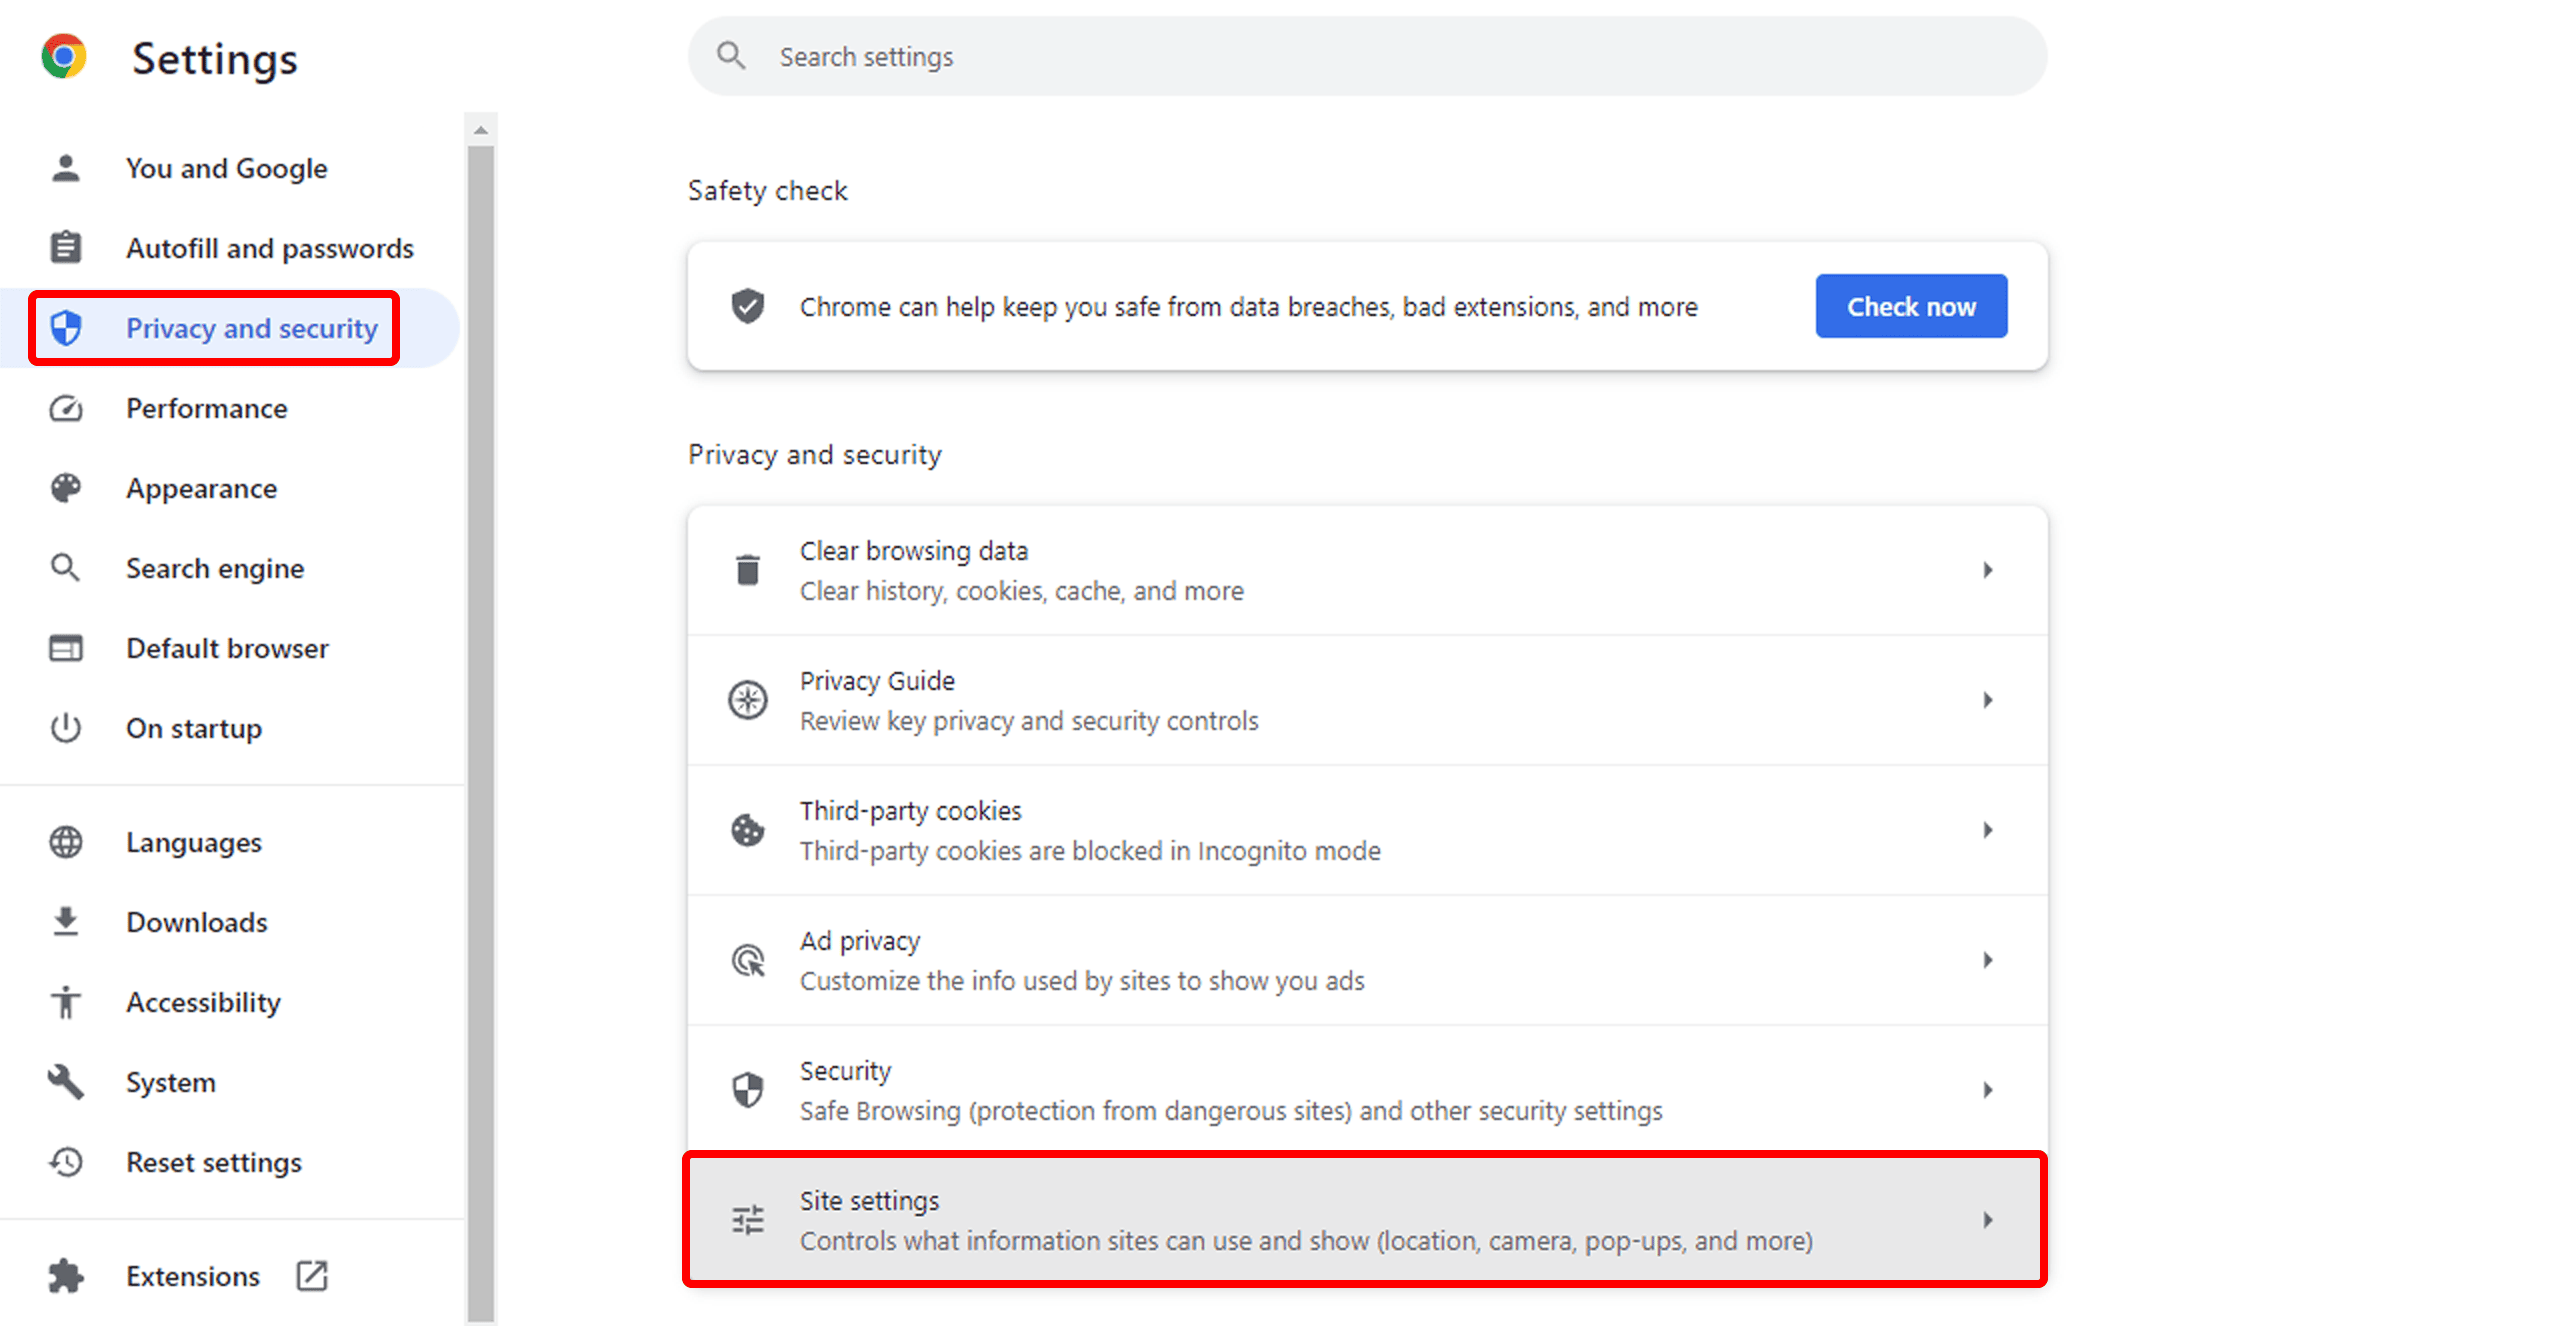The width and height of the screenshot is (2560, 1326).
Task: Click the Extensions external link icon
Action: (x=312, y=1275)
